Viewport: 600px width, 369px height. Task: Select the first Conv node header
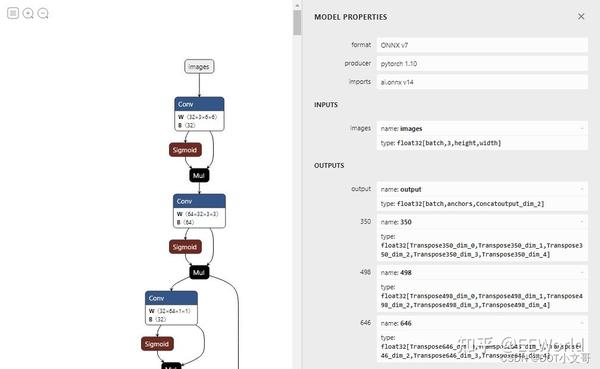(x=199, y=104)
